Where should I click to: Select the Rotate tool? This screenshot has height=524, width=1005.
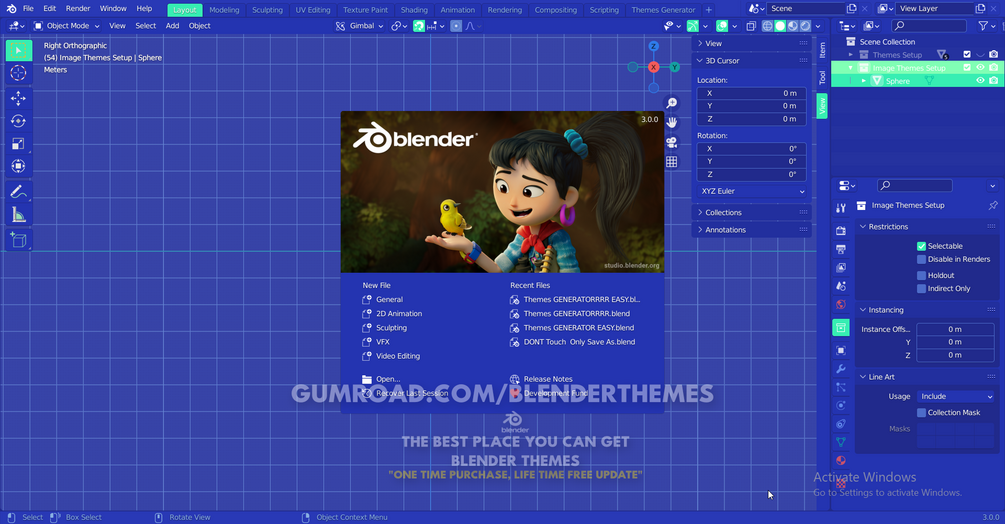[x=19, y=121]
